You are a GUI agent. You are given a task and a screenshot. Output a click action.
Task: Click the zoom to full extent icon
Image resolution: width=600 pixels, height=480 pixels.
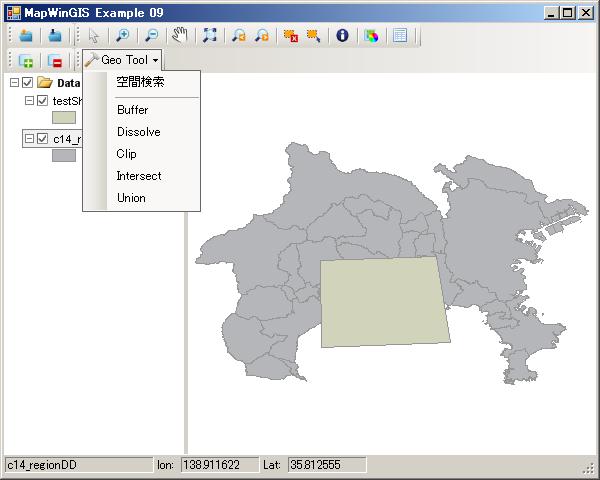point(210,35)
